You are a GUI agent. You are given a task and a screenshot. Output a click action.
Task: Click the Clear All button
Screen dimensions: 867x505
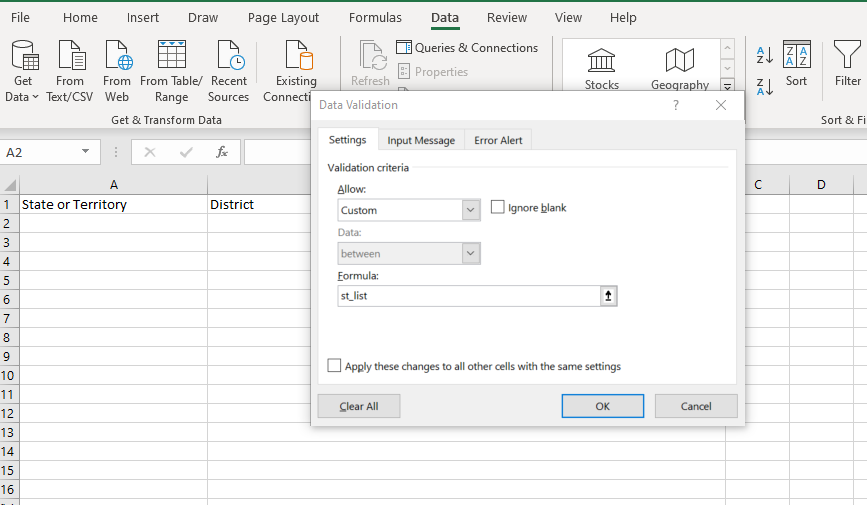359,406
